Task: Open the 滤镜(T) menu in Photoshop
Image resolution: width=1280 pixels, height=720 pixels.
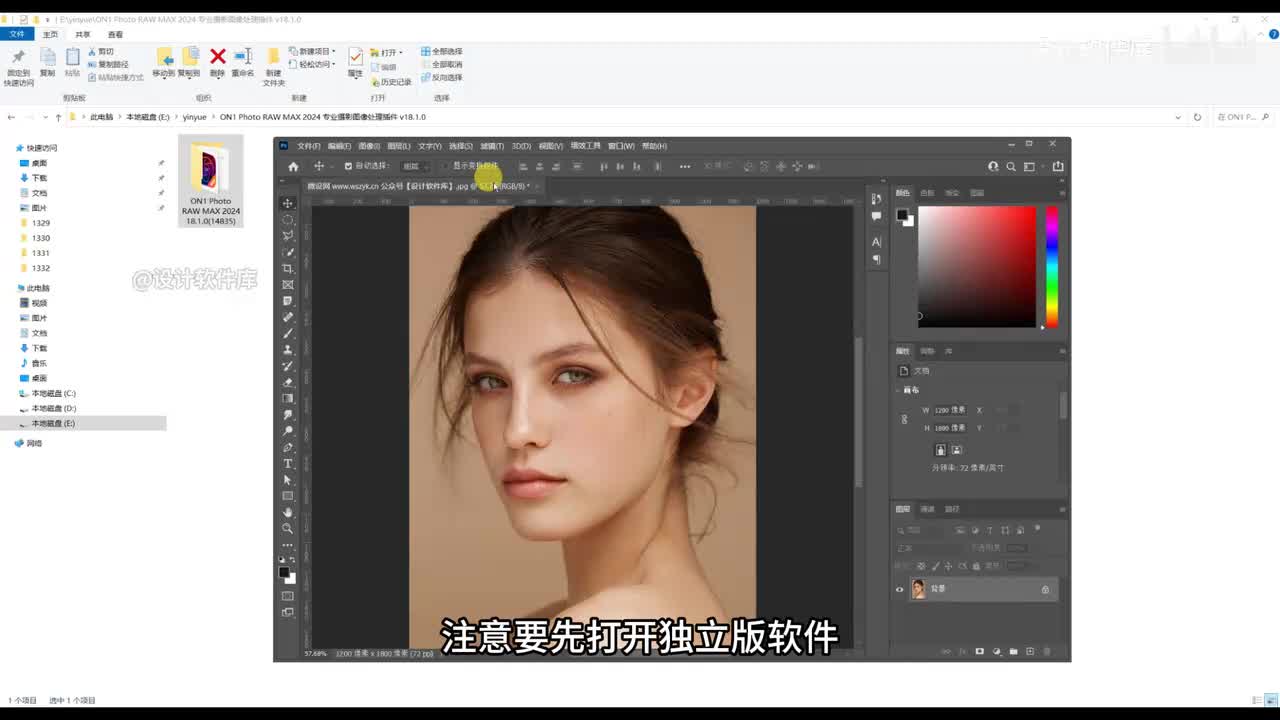Action: 491,146
